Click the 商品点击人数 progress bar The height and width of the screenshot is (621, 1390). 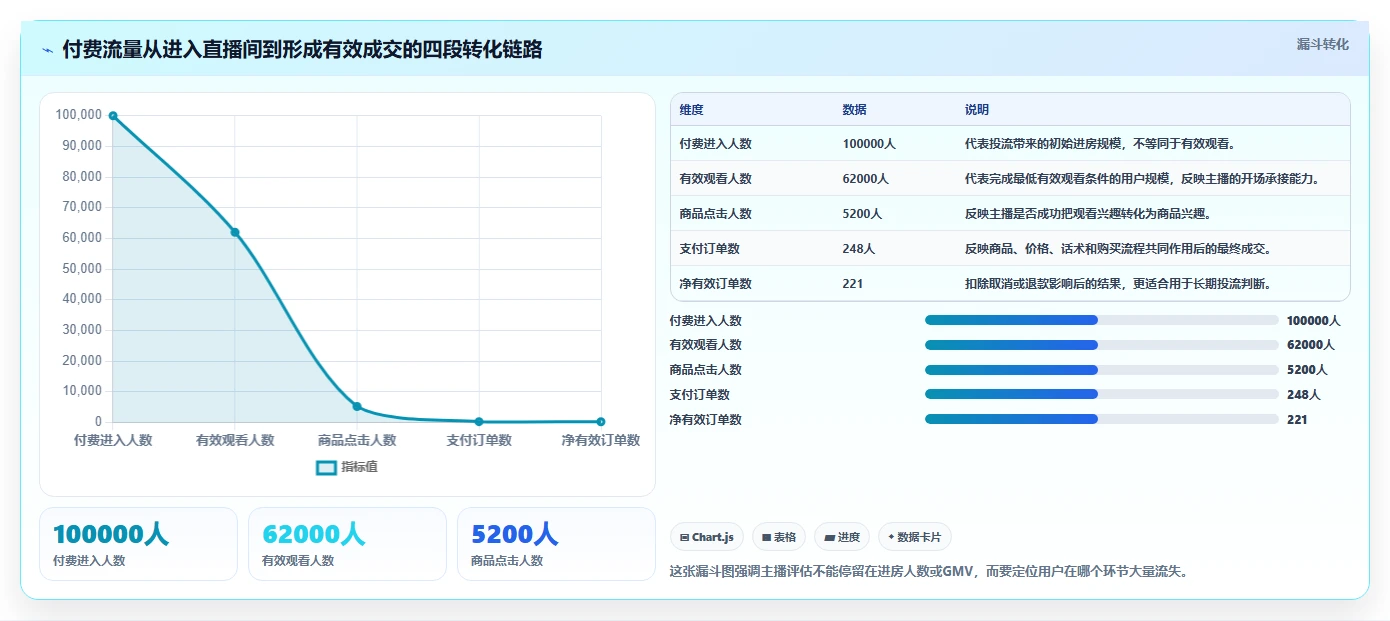pyautogui.click(x=1102, y=369)
